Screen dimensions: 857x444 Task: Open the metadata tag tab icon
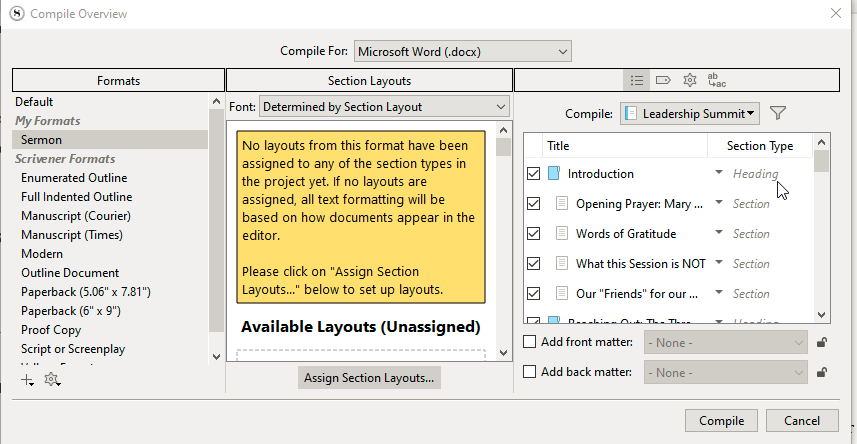(662, 80)
